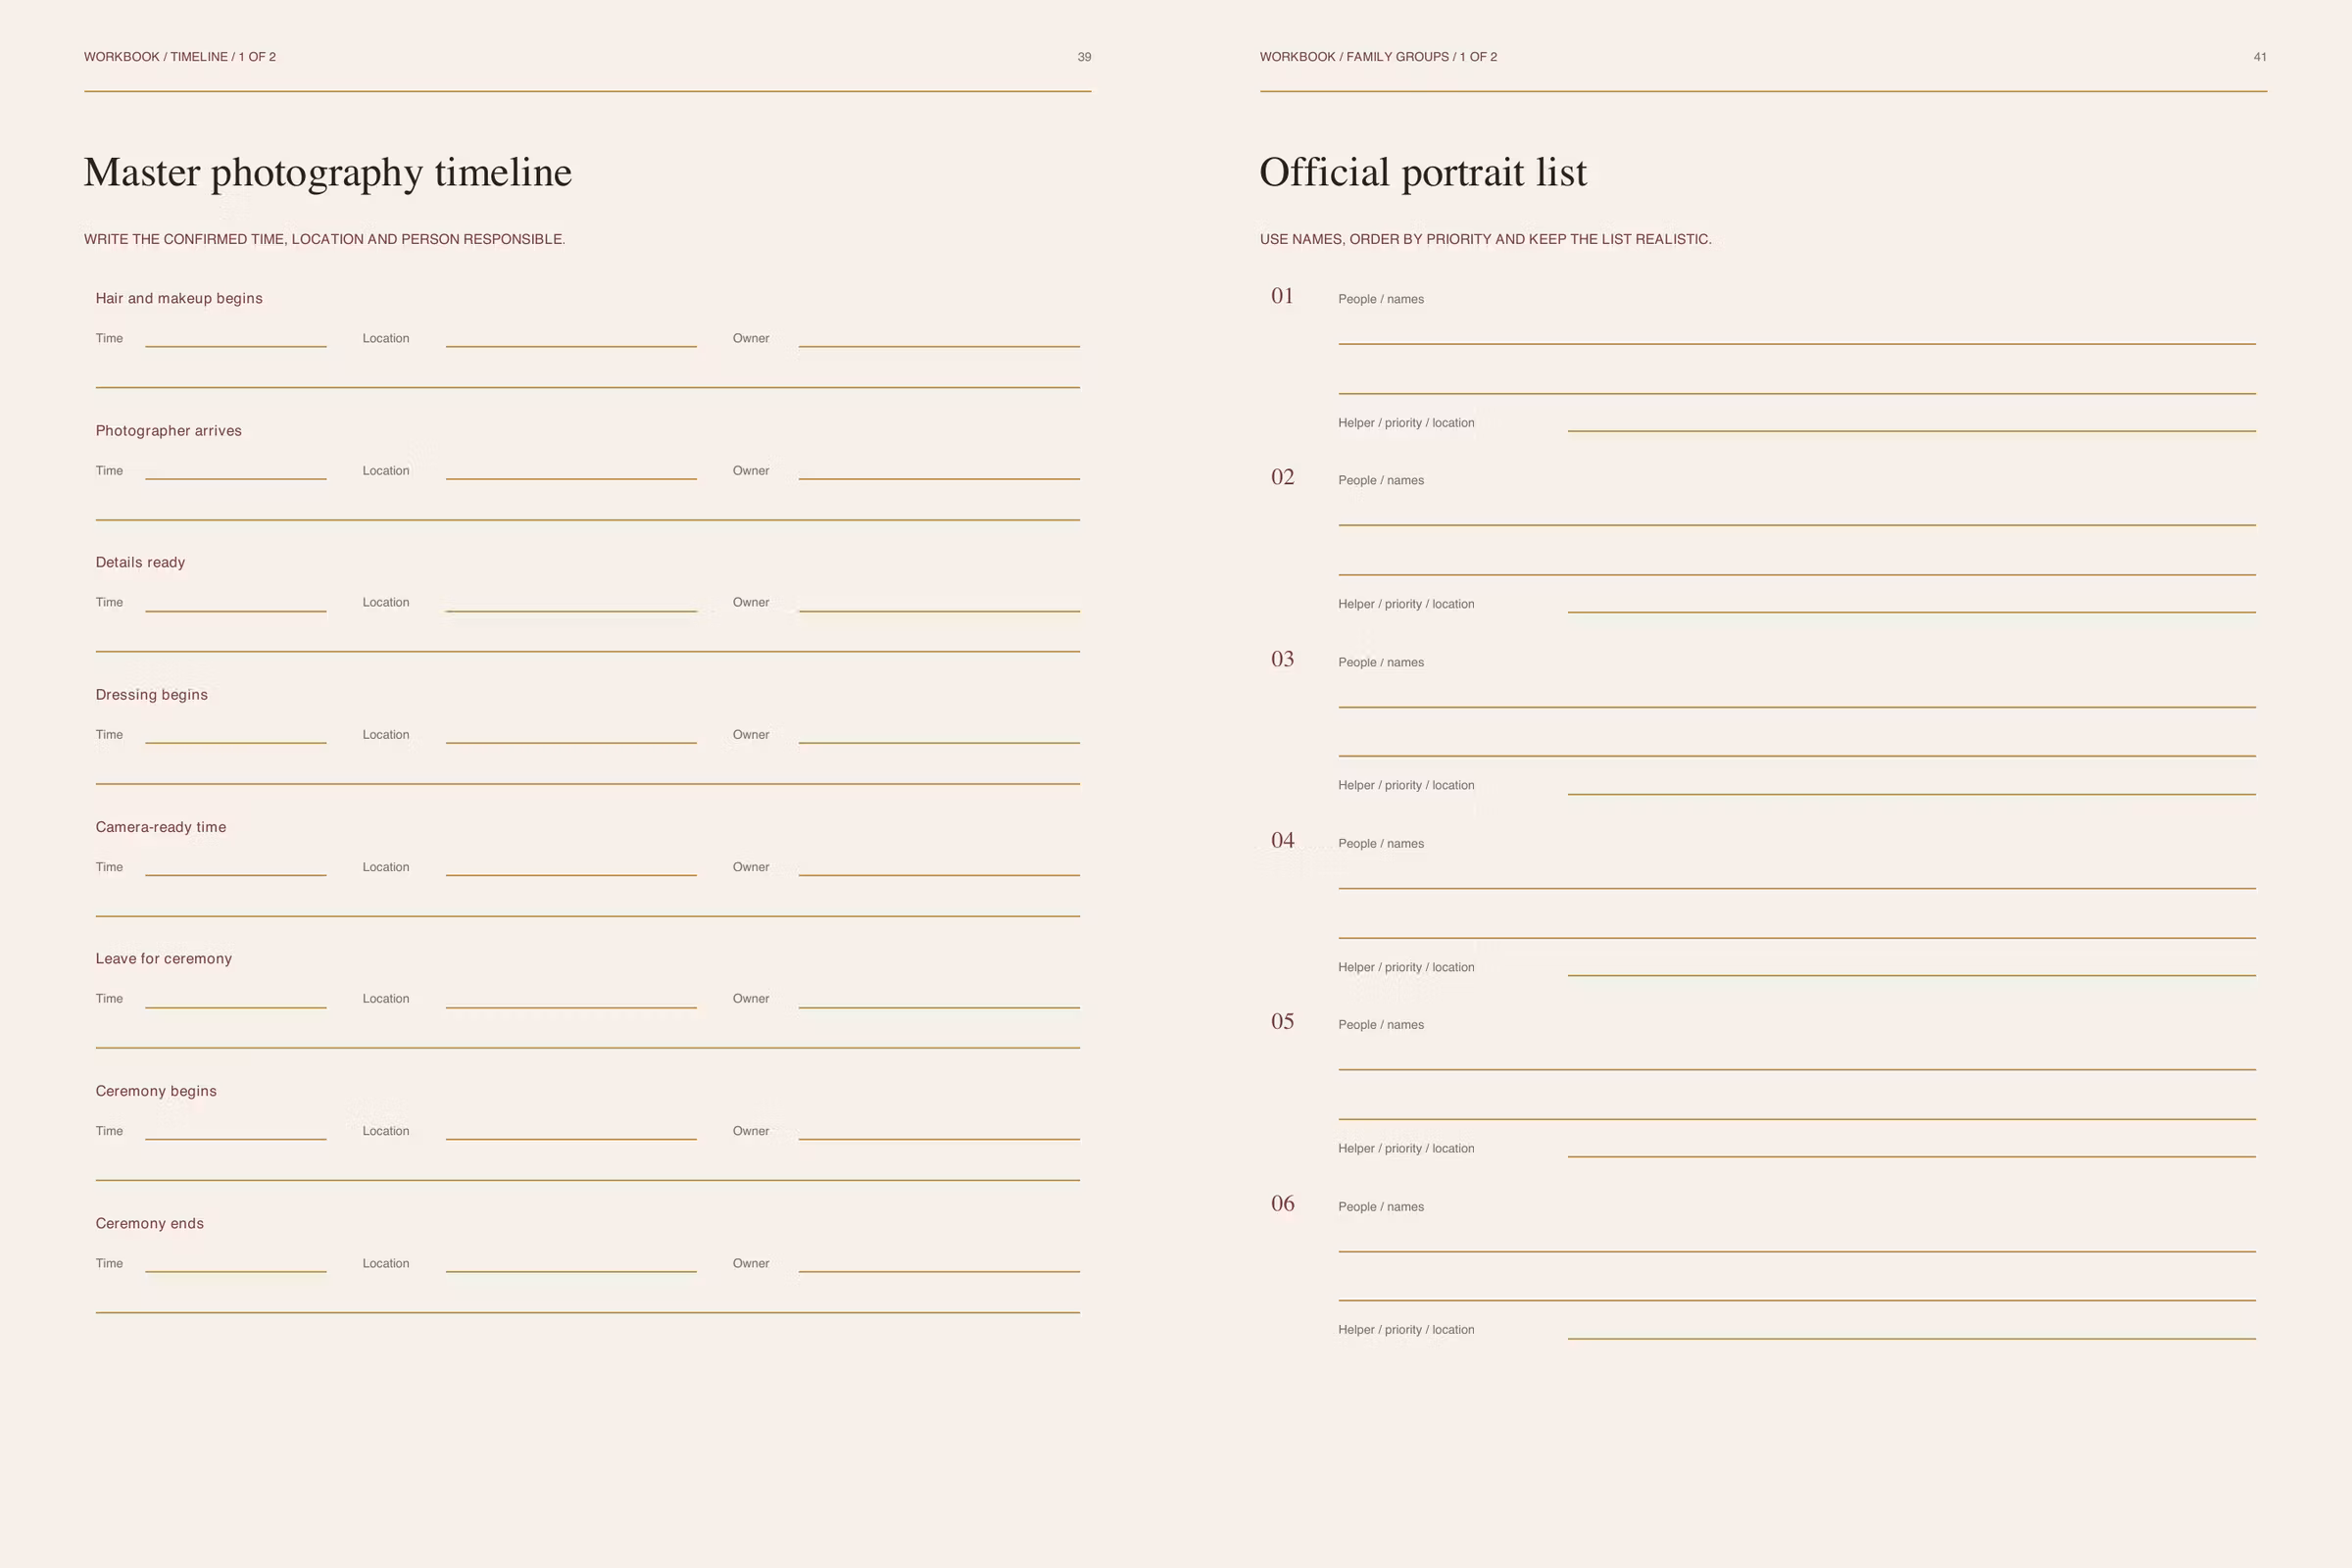
Task: Click the first People / names line for portrait 03
Action: [x=1797, y=693]
